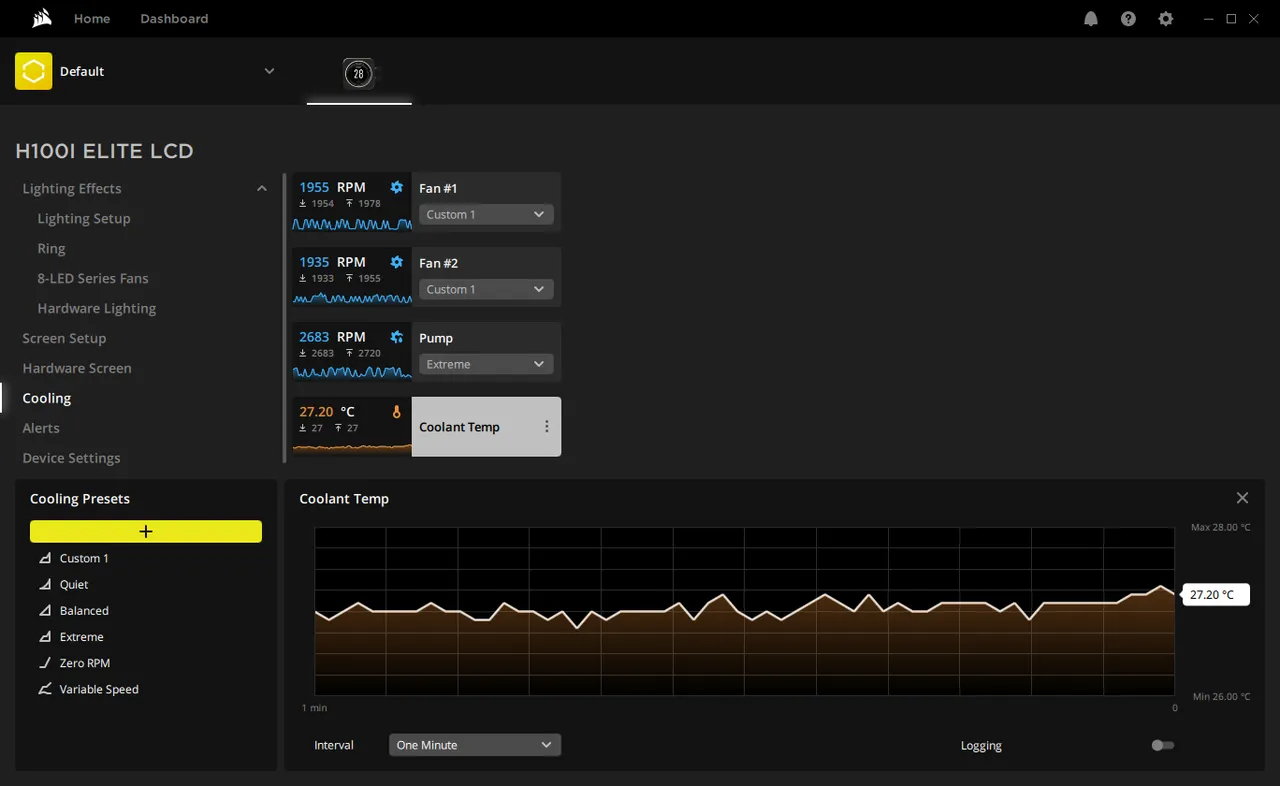
Task: Click the Pump gear icon
Action: click(397, 337)
